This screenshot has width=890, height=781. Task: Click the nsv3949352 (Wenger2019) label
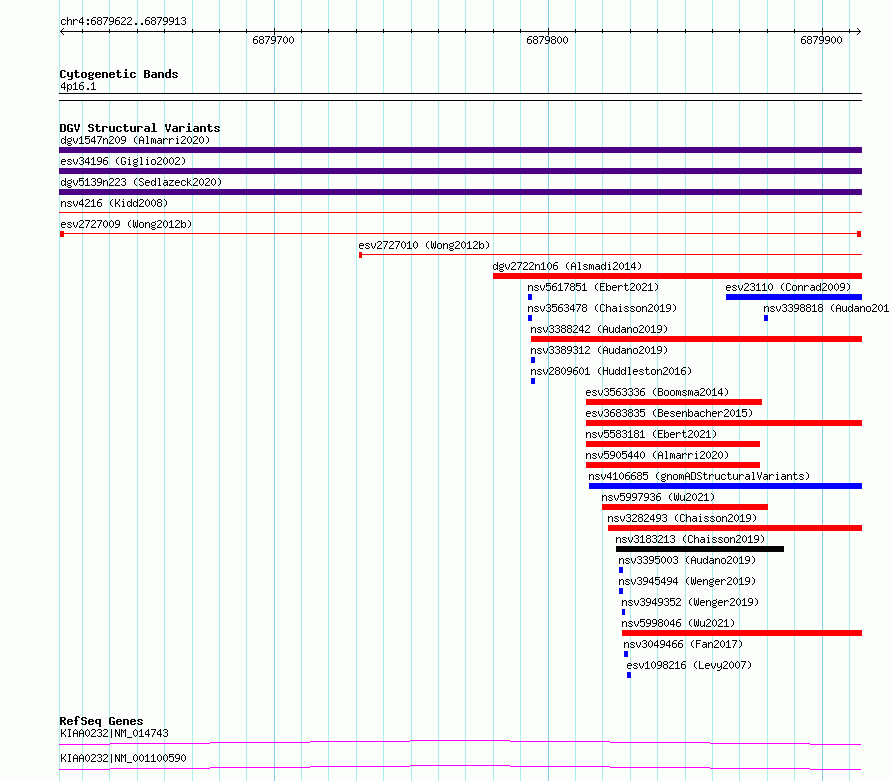click(690, 602)
